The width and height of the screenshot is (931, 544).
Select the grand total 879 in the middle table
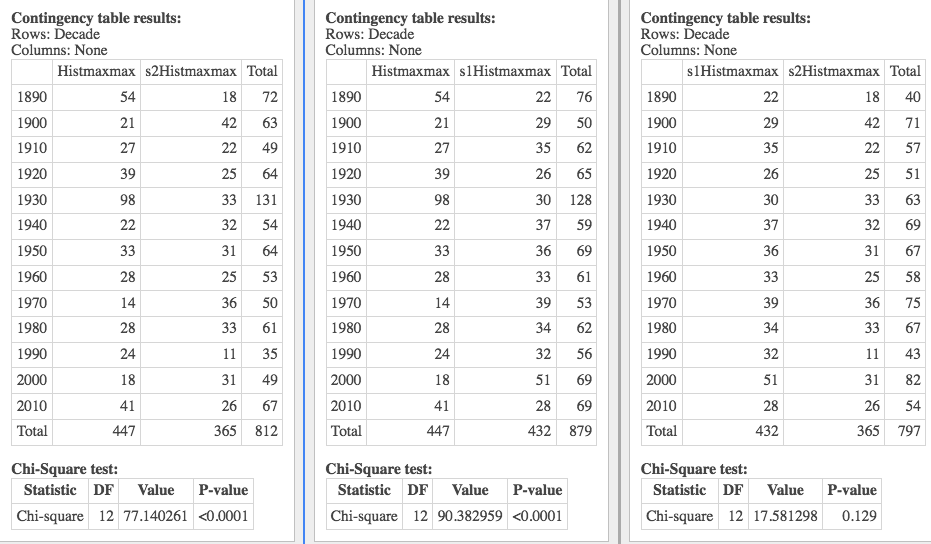577,431
